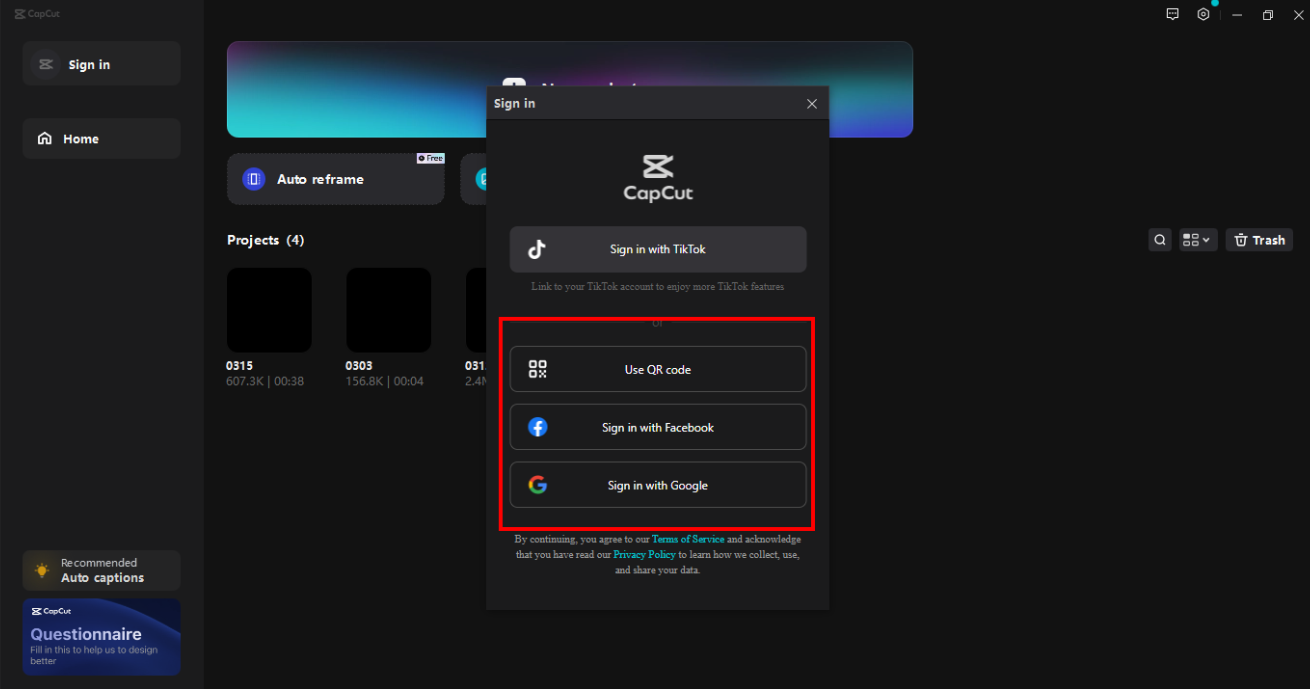Screen dimensions: 1310x689
Task: Open the Questionnaire banner
Action: [x=101, y=637]
